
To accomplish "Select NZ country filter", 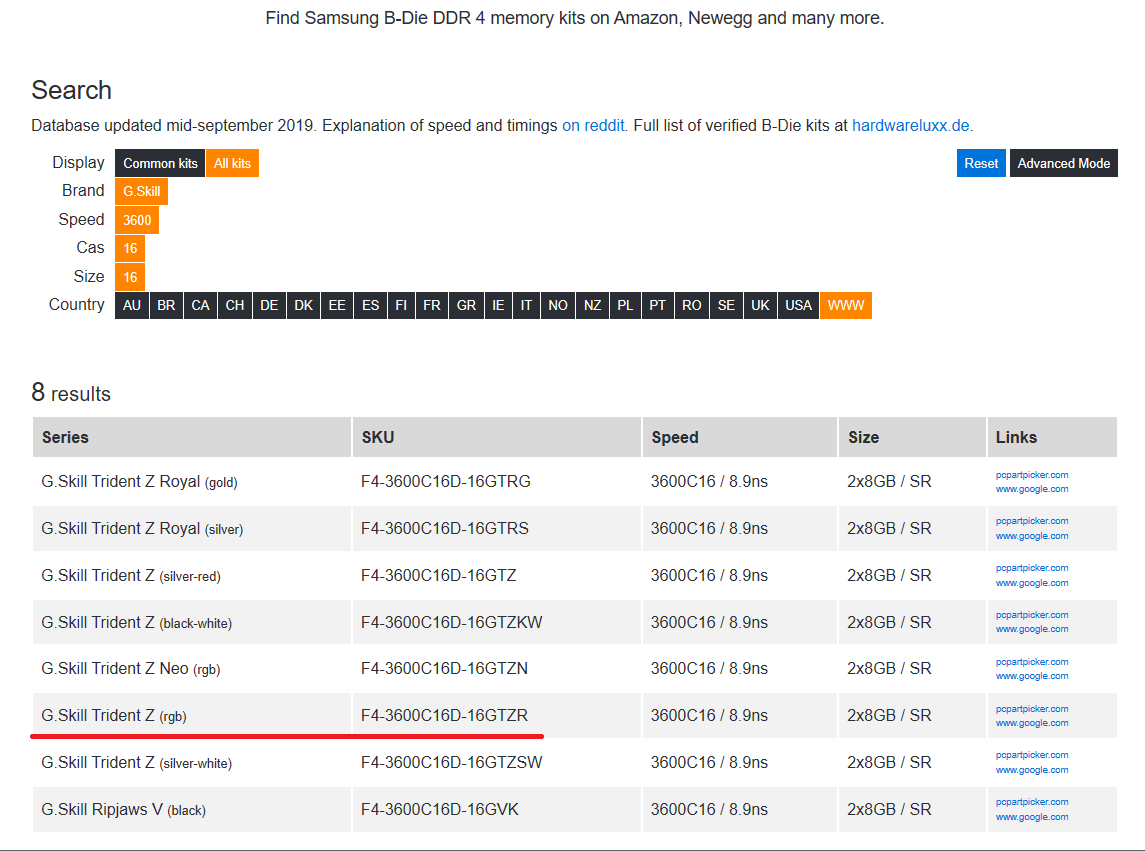I will pos(593,305).
